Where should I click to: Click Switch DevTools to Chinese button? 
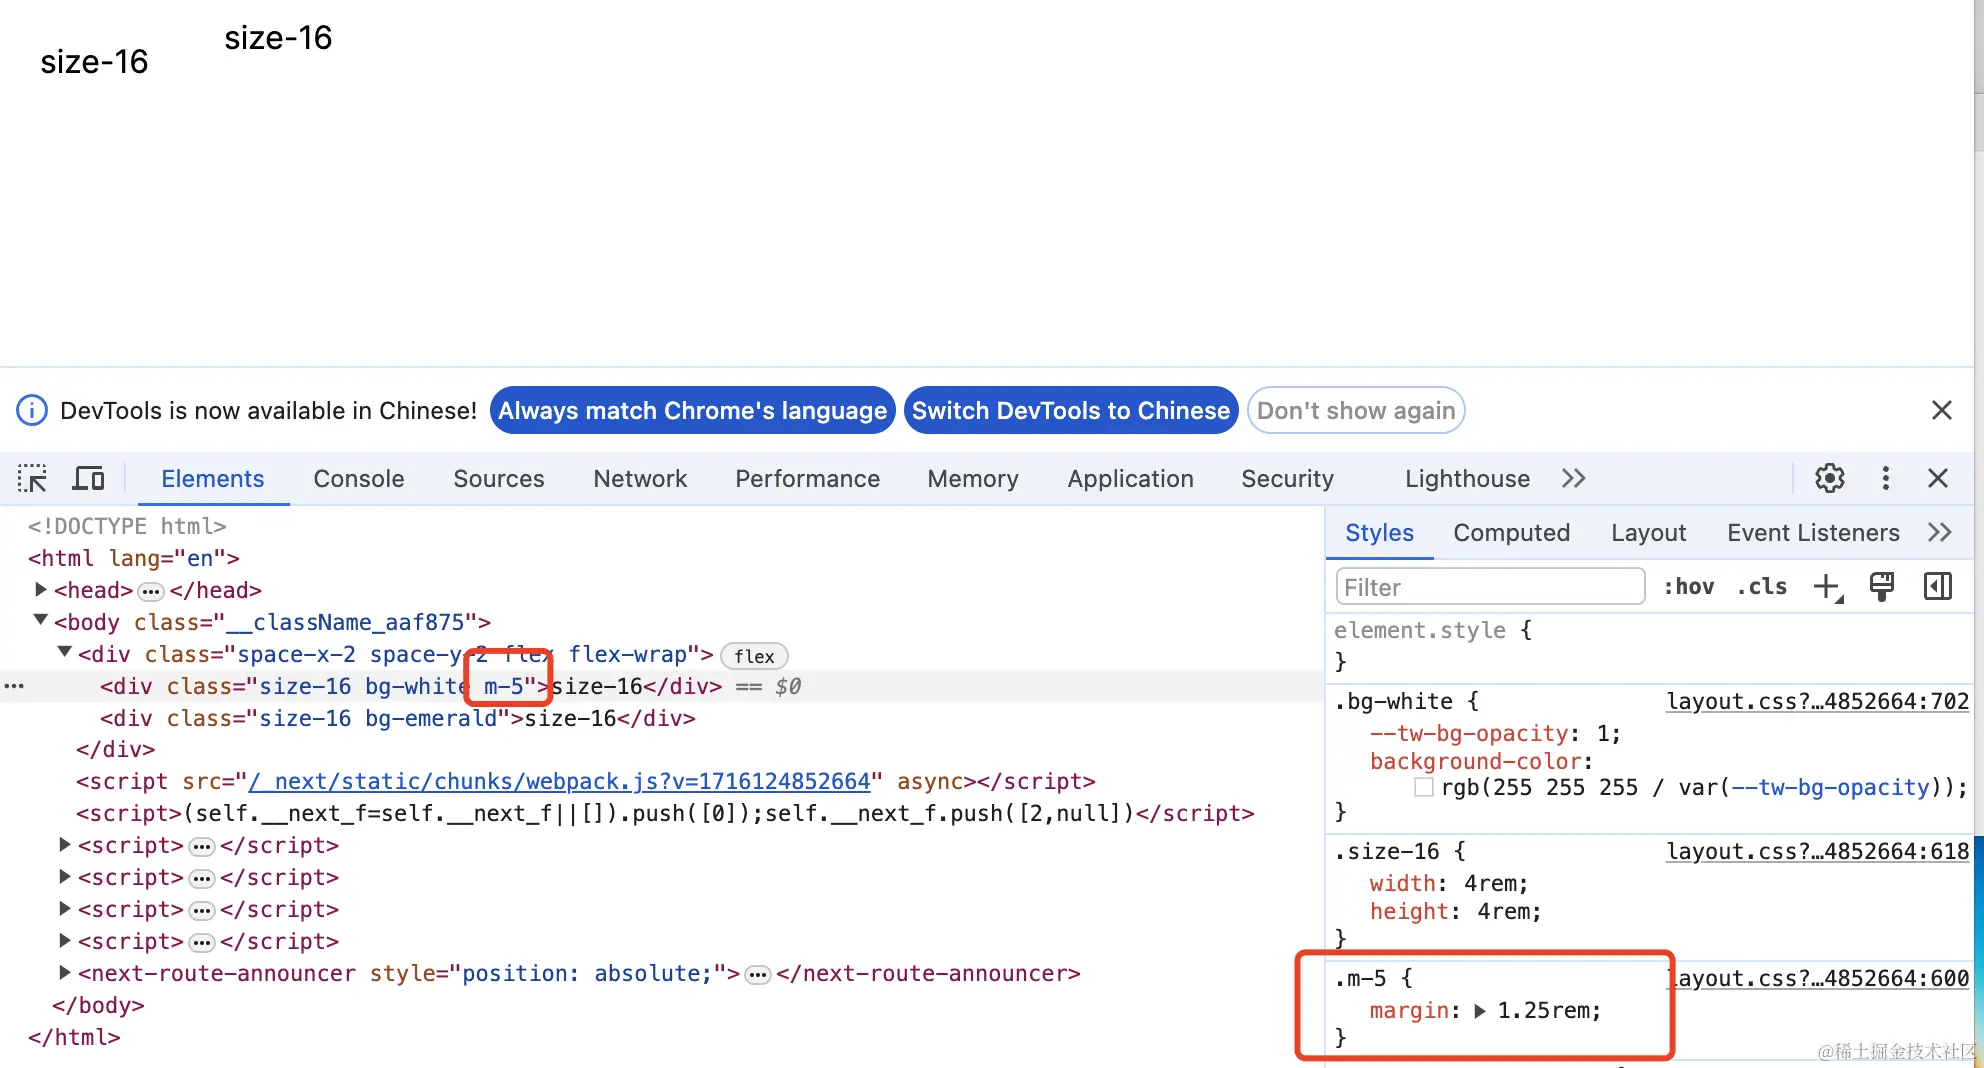(x=1071, y=410)
